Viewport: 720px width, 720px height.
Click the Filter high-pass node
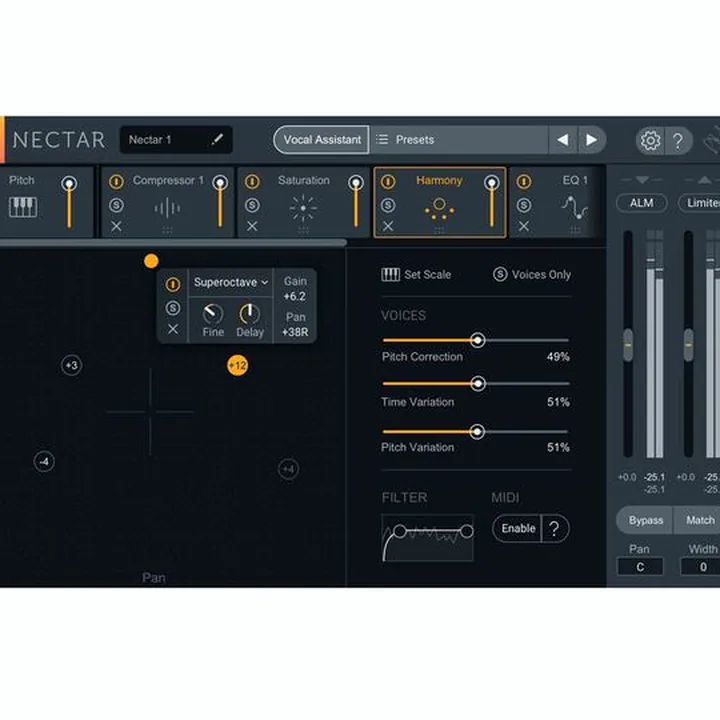[400, 532]
